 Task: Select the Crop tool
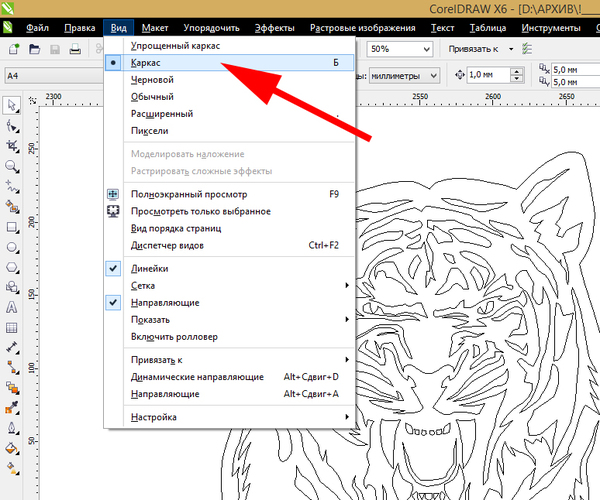tap(12, 146)
